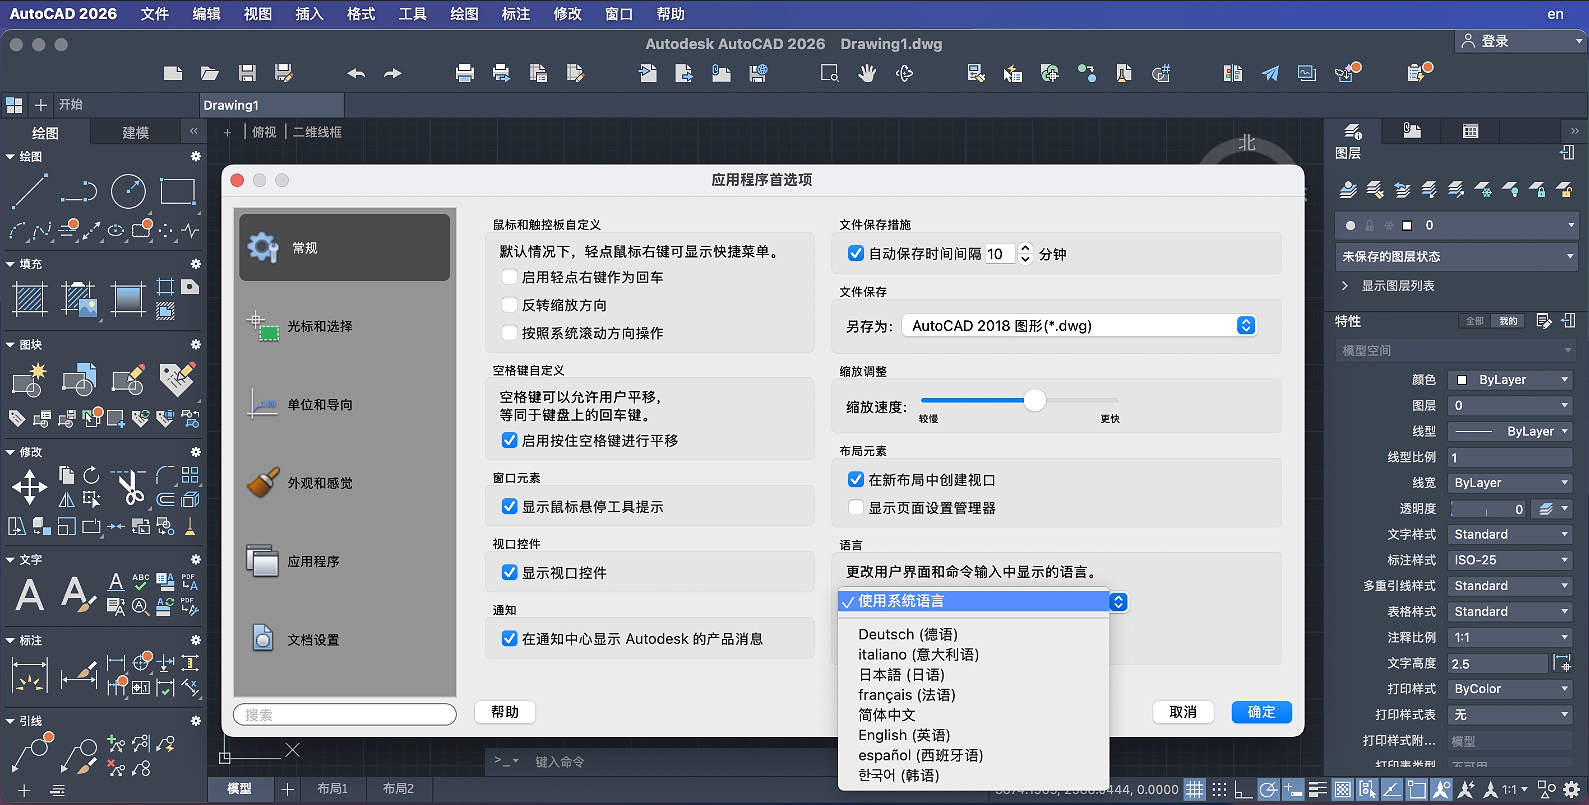Click the Save icon in the toolbar
Image resolution: width=1589 pixels, height=805 pixels.
(247, 73)
